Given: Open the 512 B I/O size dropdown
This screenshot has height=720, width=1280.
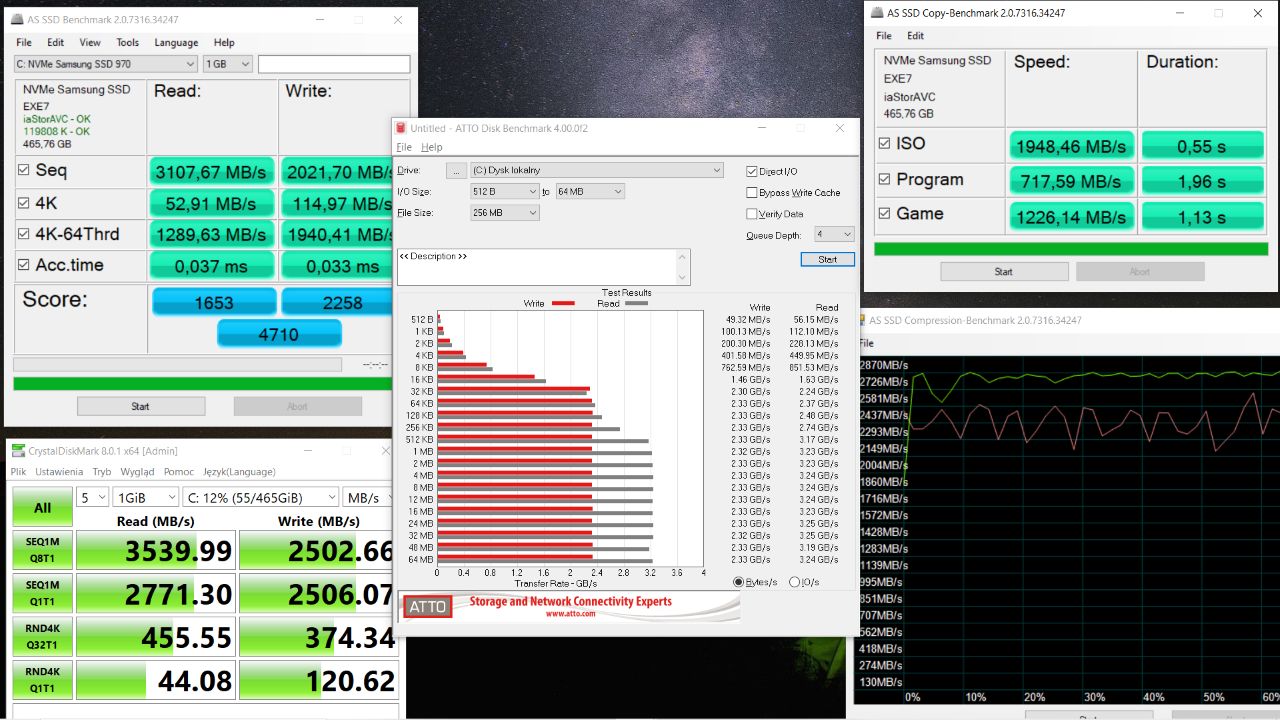Looking at the screenshot, I should click(x=504, y=191).
